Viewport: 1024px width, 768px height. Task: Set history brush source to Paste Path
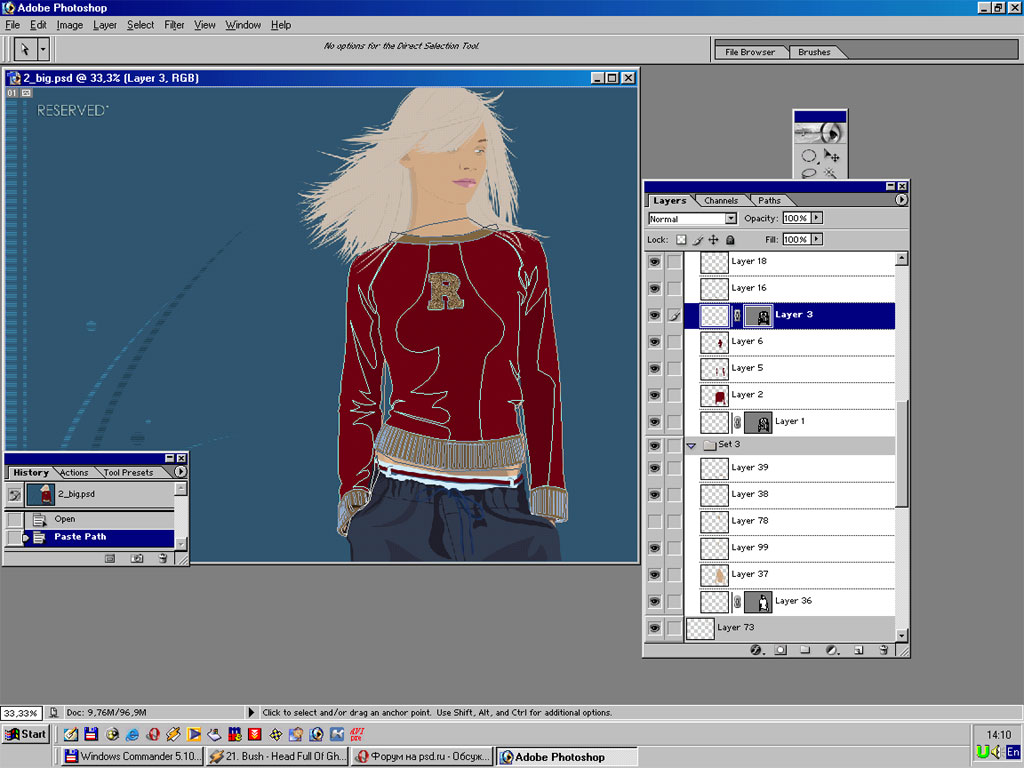pos(14,537)
